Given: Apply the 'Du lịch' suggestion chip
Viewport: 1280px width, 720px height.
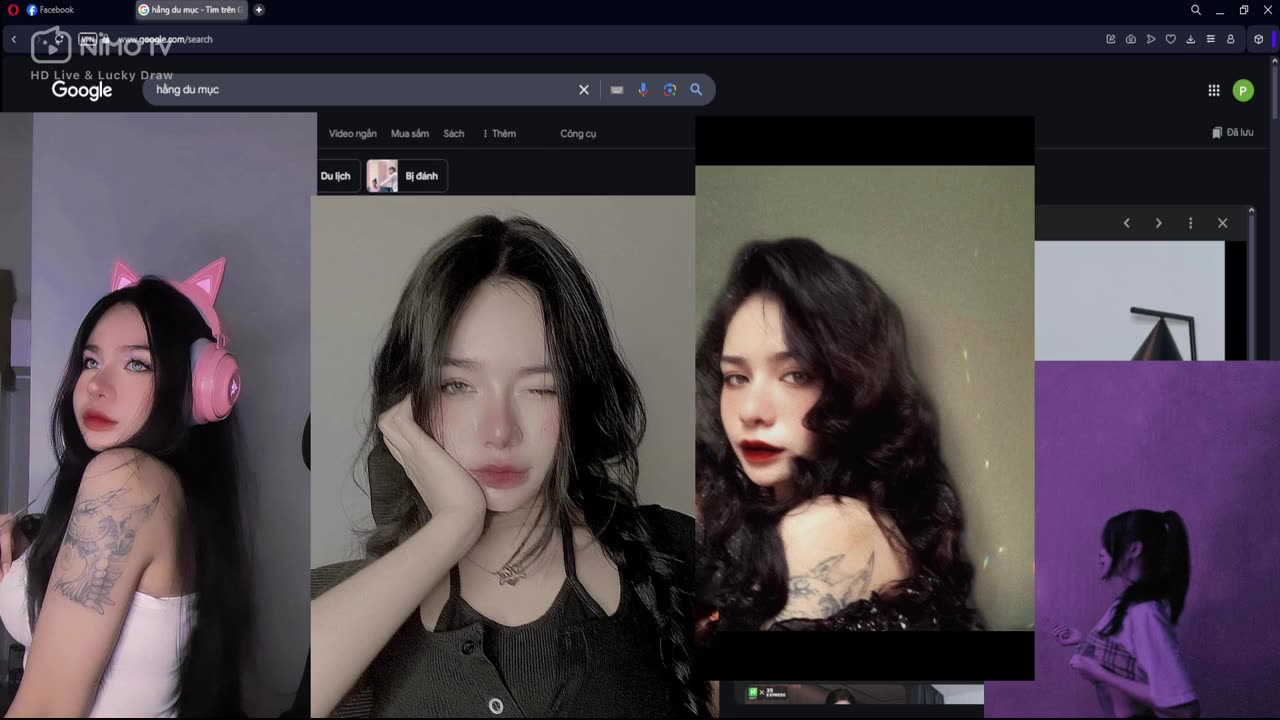Looking at the screenshot, I should pos(336,176).
